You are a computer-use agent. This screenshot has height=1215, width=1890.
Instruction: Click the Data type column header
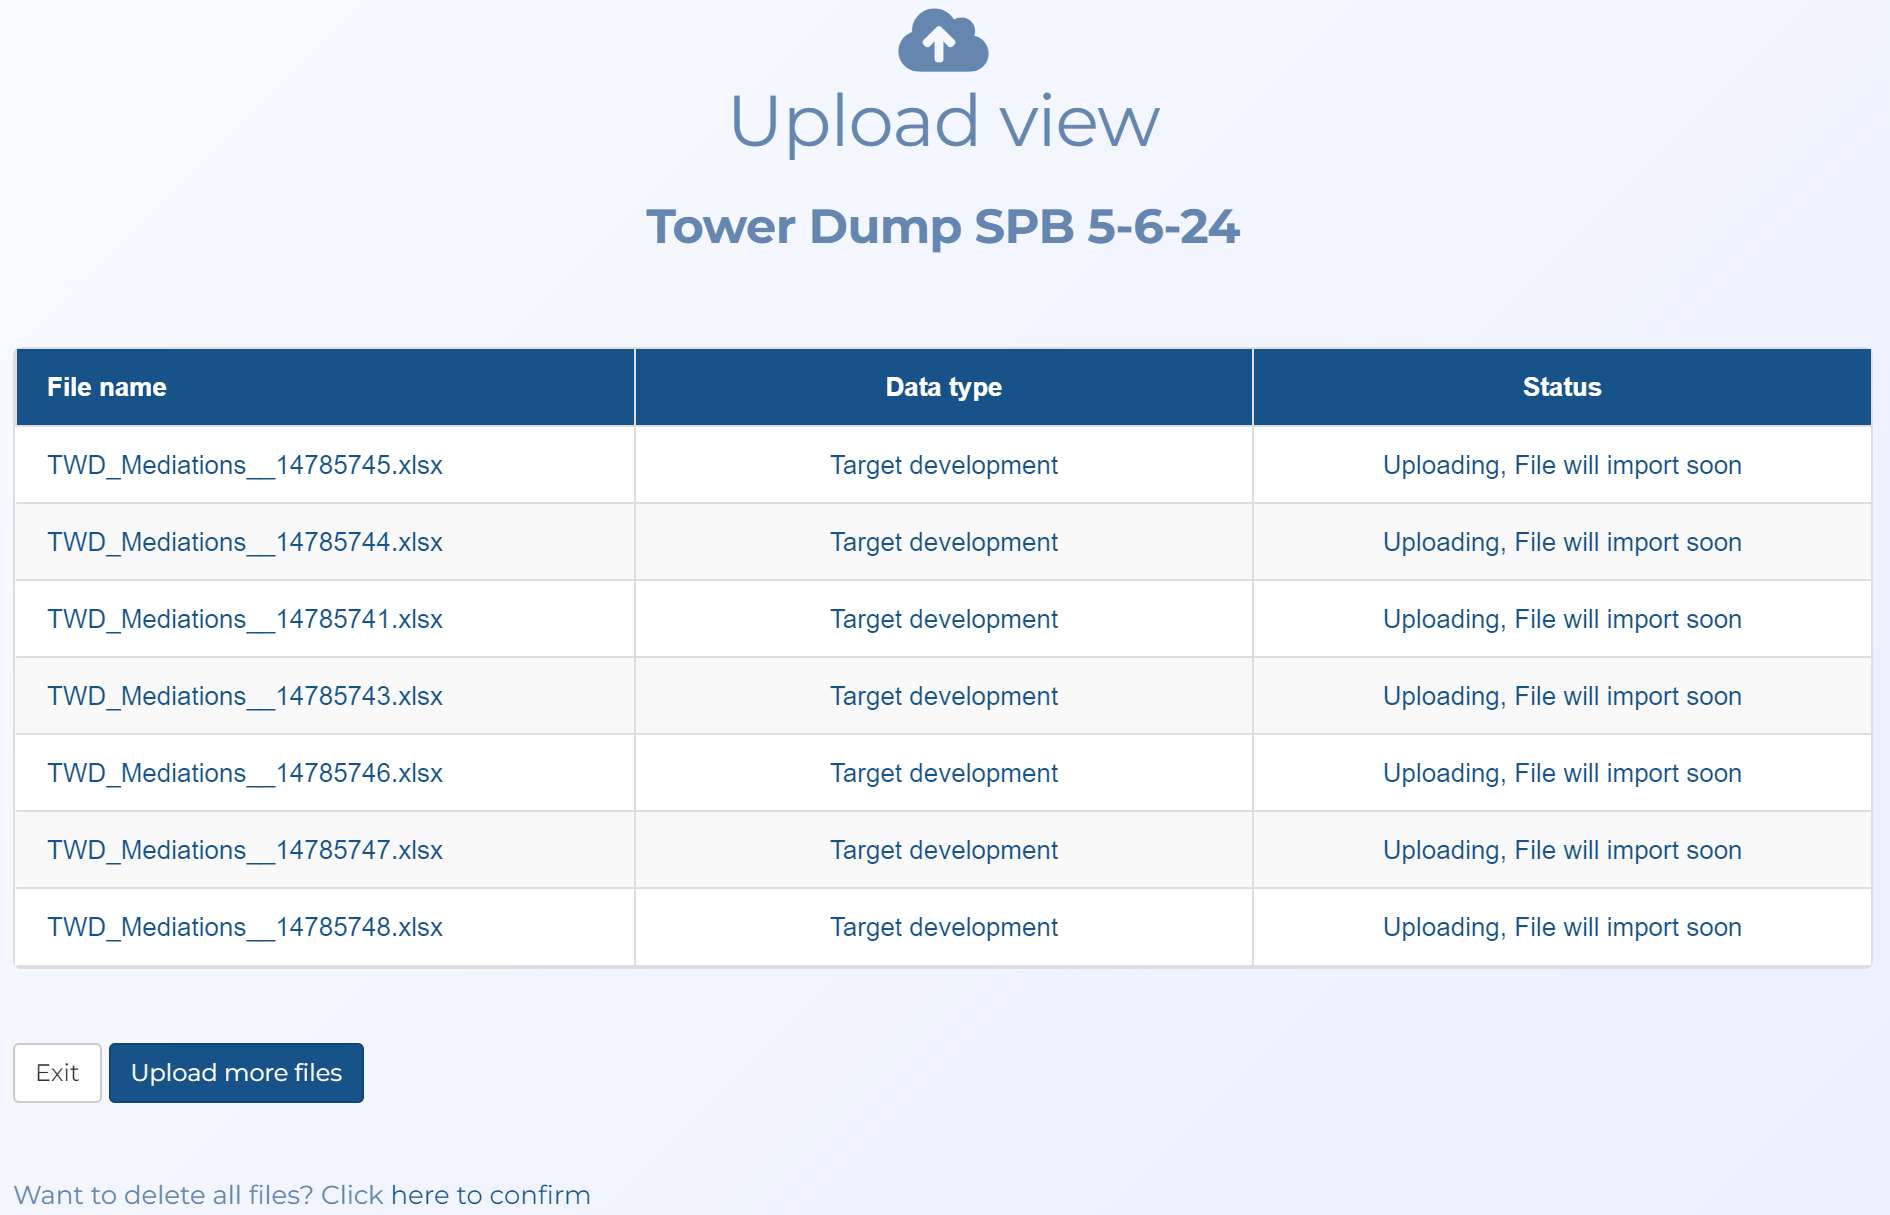[x=943, y=387]
